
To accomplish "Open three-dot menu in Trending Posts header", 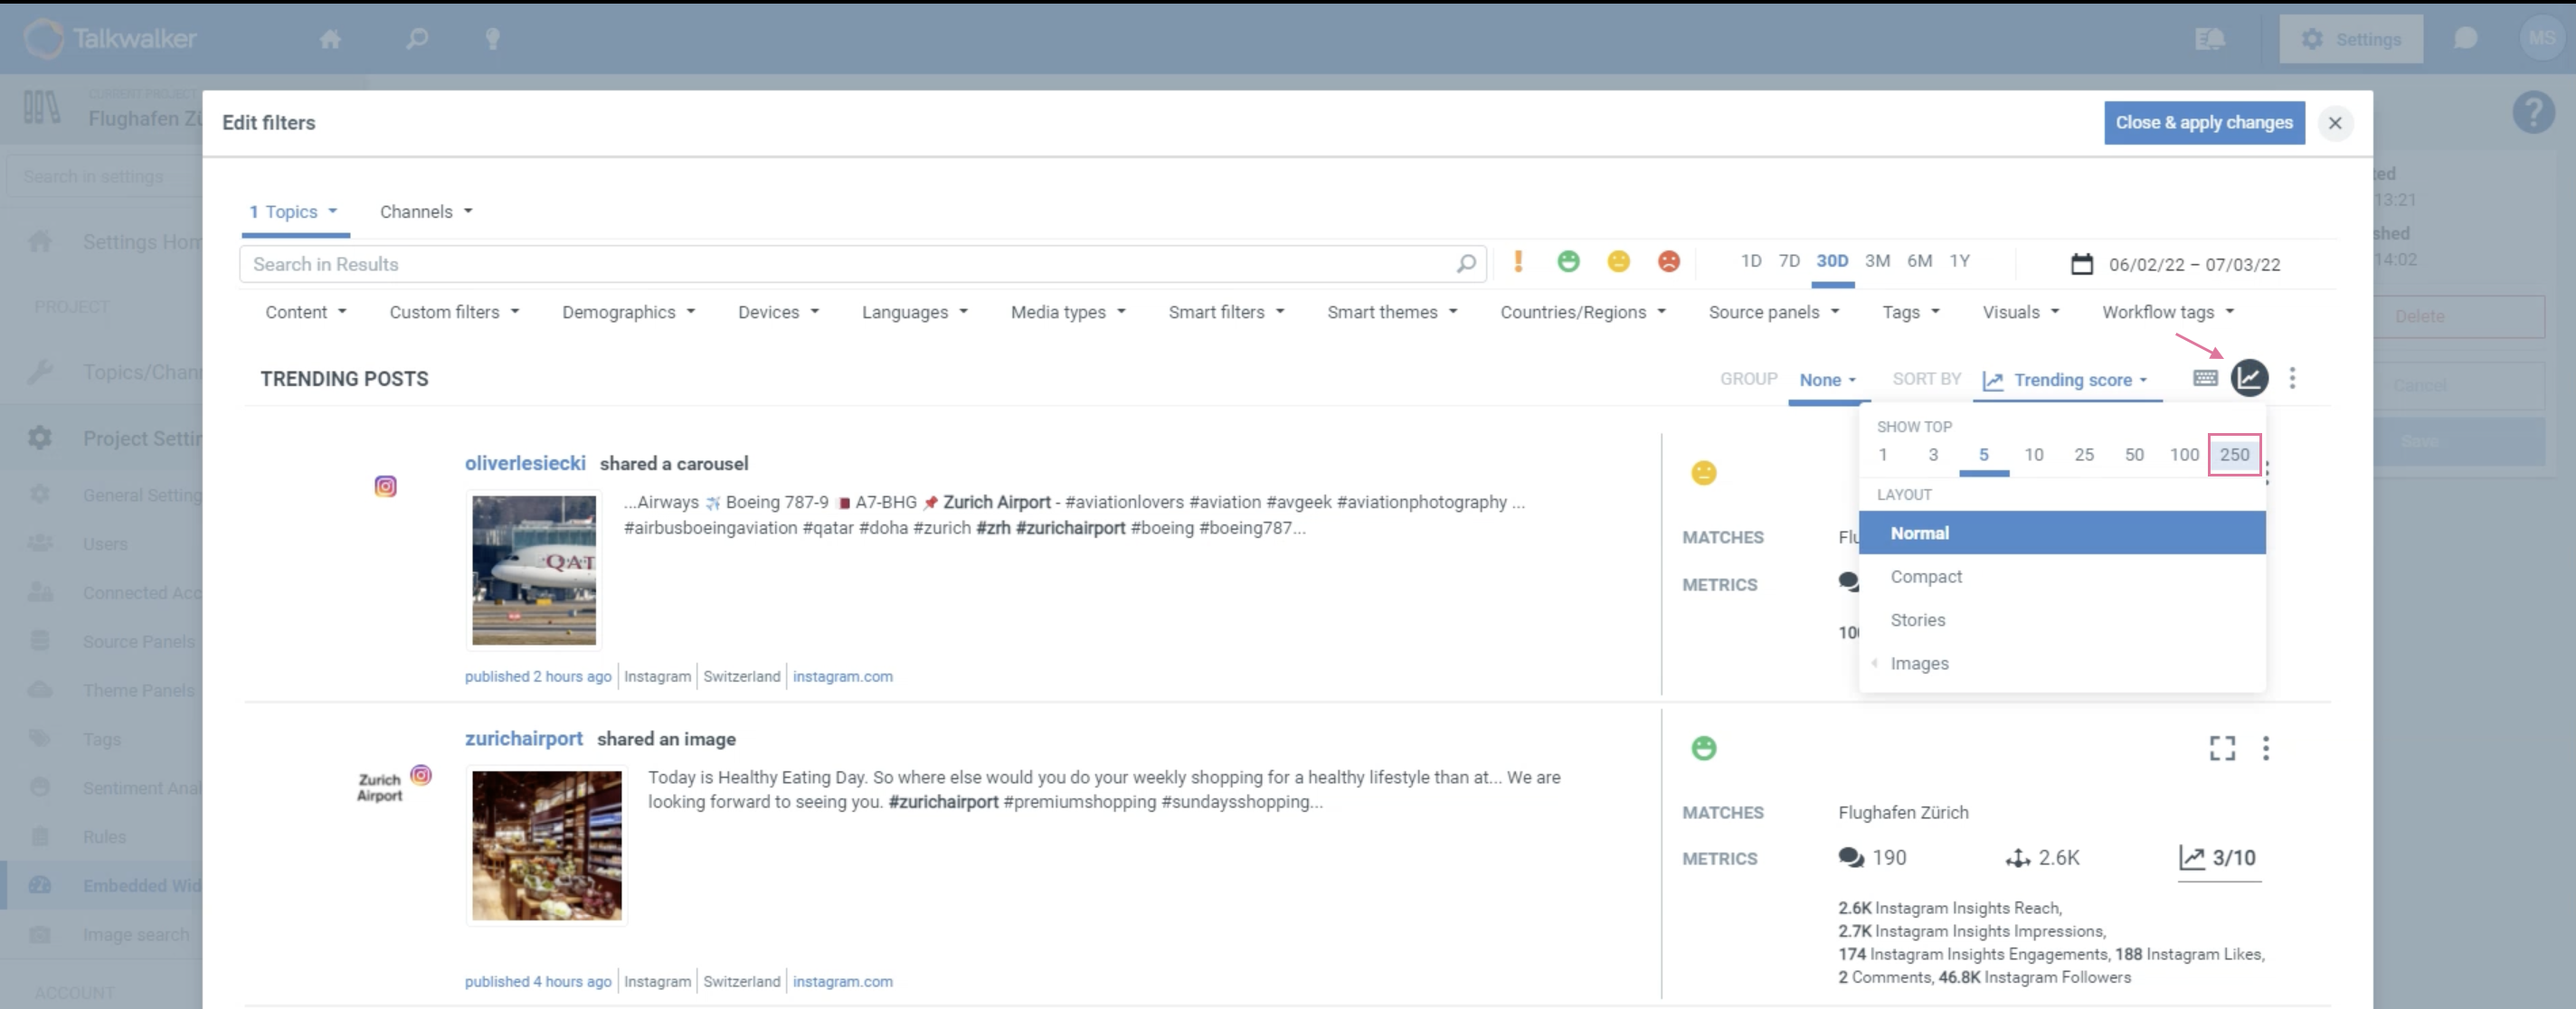I will (x=2292, y=378).
